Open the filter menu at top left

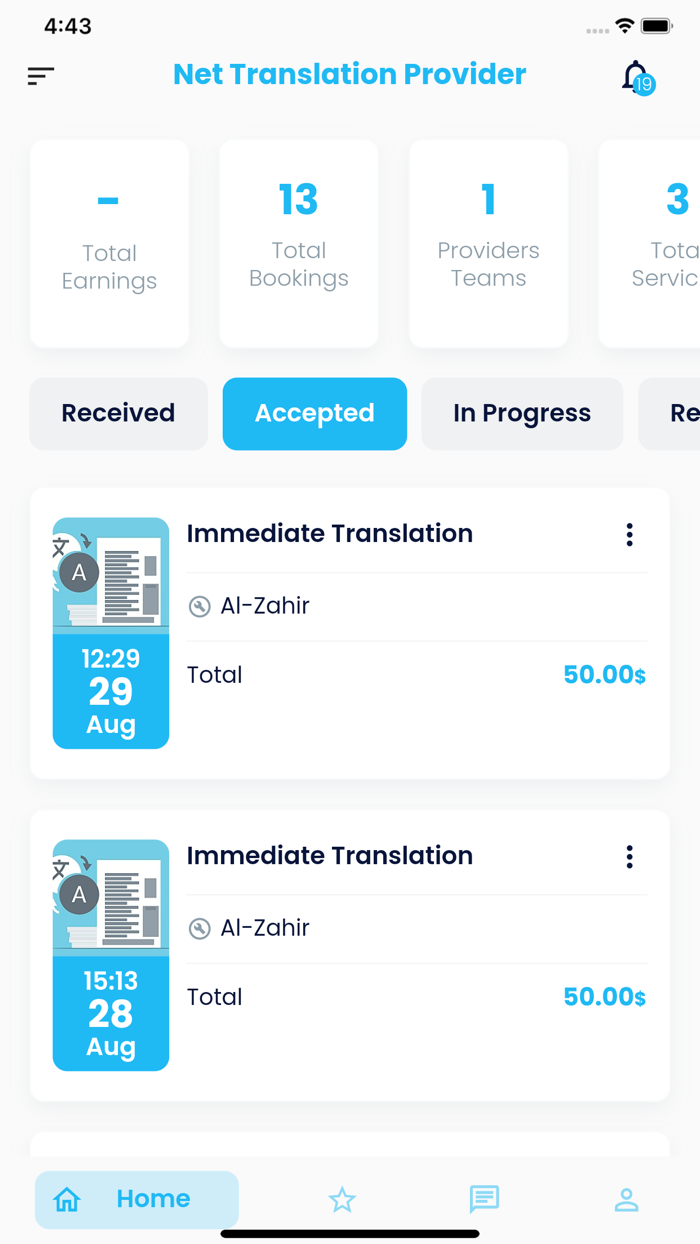40,76
